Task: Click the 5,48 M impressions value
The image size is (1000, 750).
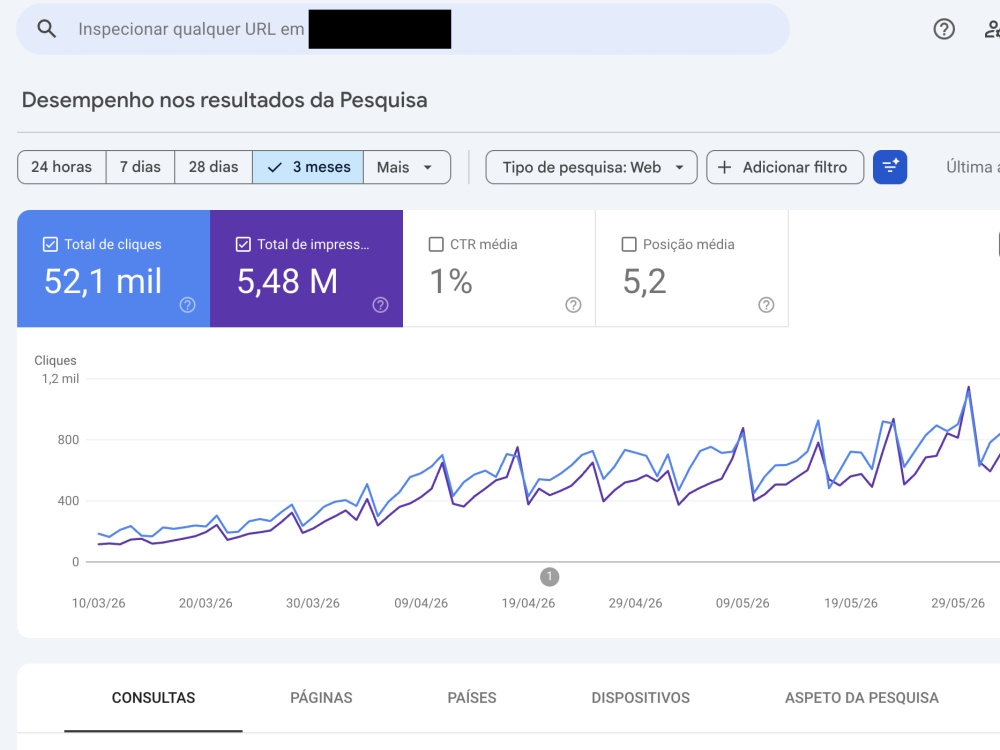Action: tap(287, 281)
